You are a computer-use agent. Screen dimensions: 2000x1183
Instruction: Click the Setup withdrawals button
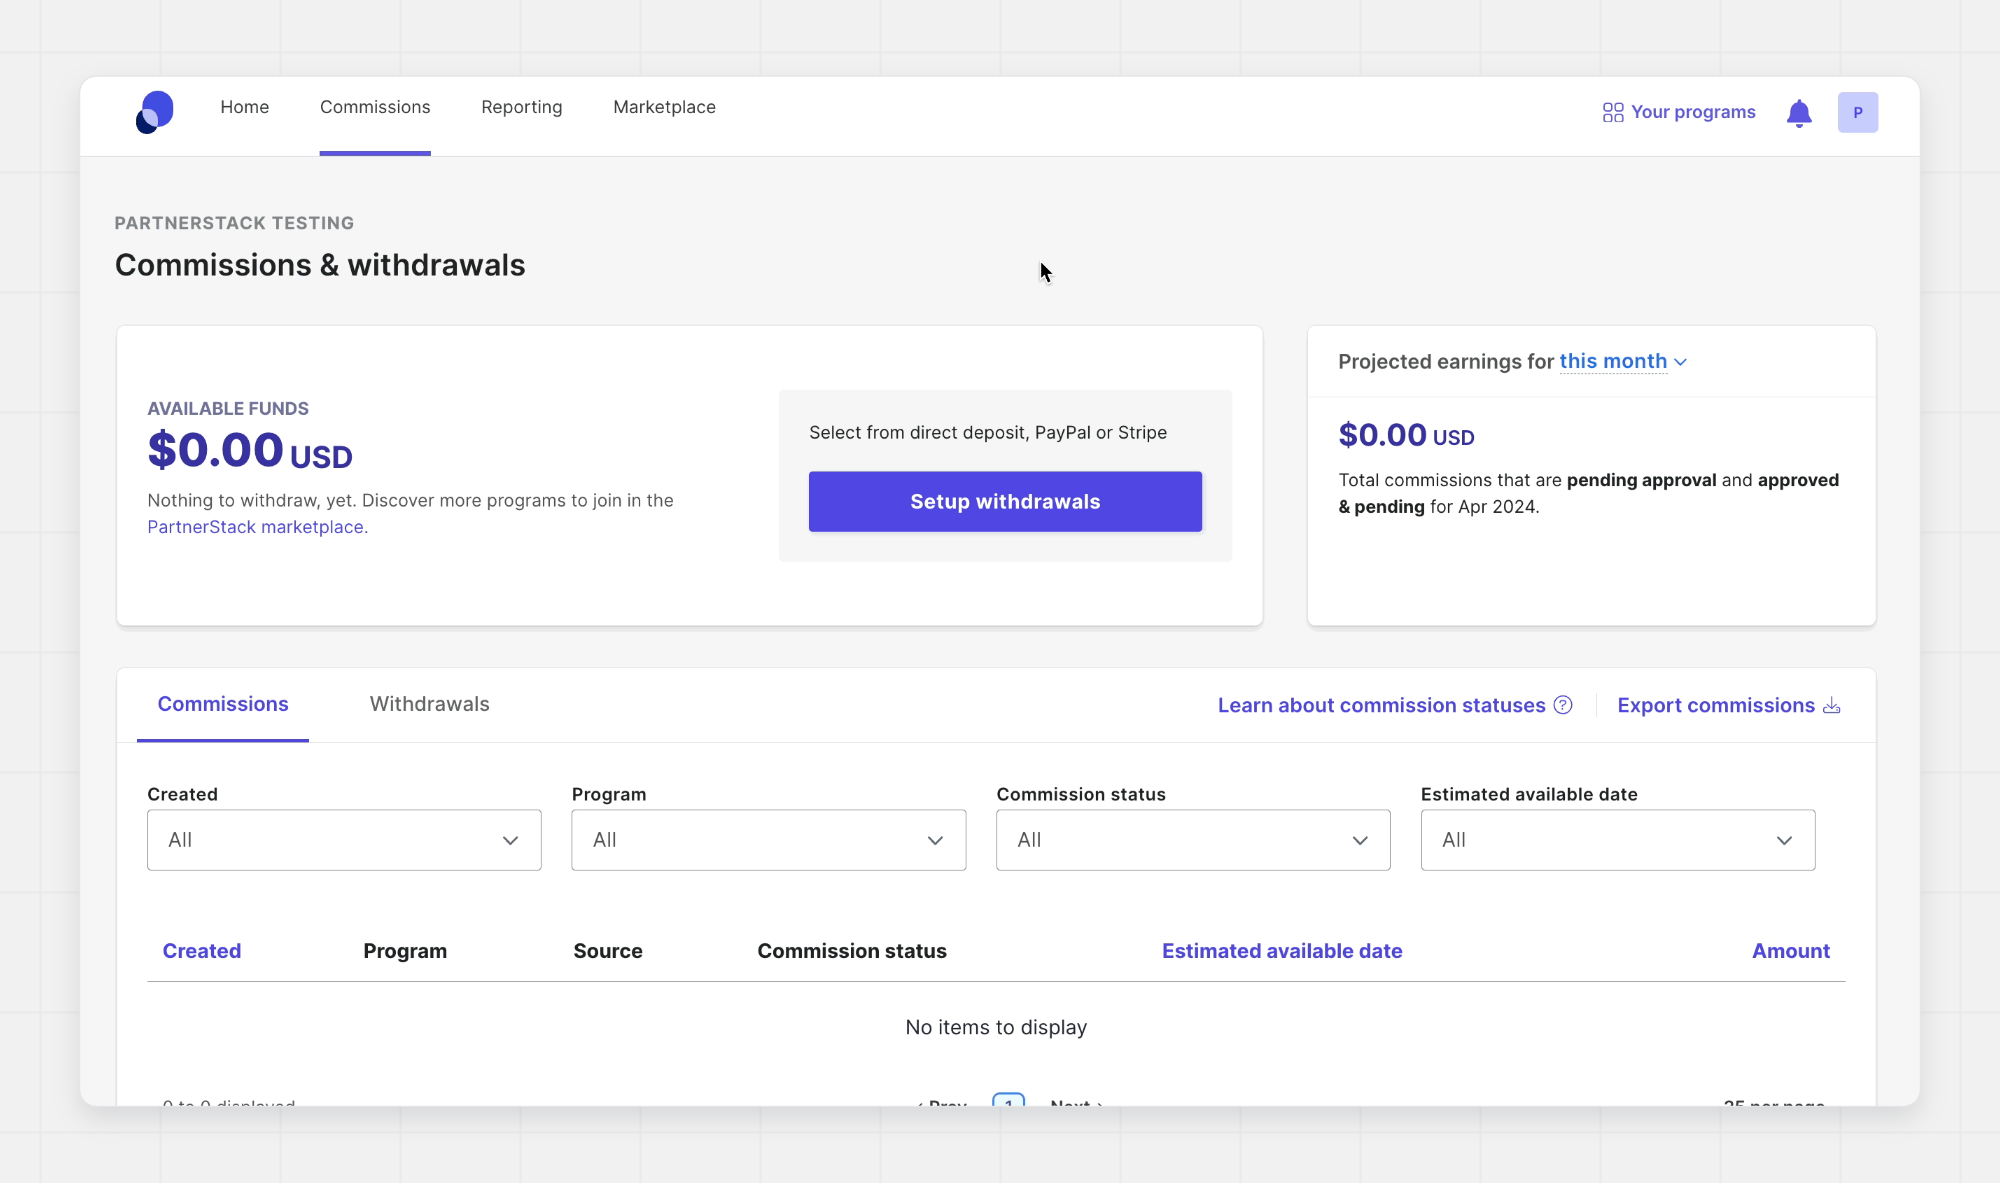point(1005,501)
